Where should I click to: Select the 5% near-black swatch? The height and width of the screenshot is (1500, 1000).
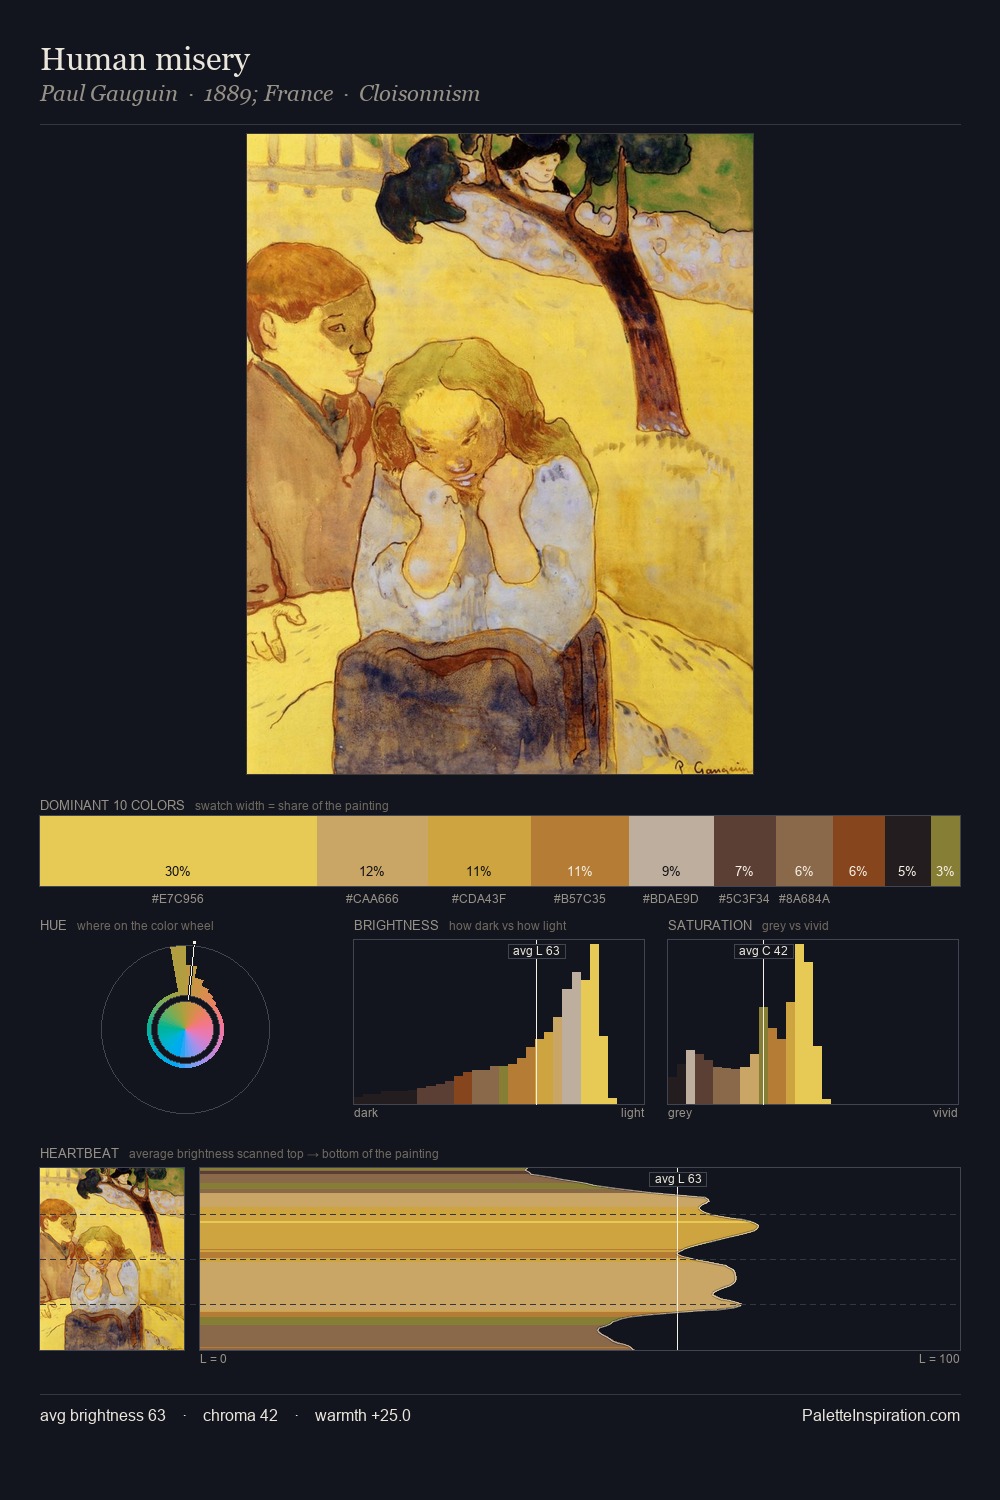click(908, 851)
